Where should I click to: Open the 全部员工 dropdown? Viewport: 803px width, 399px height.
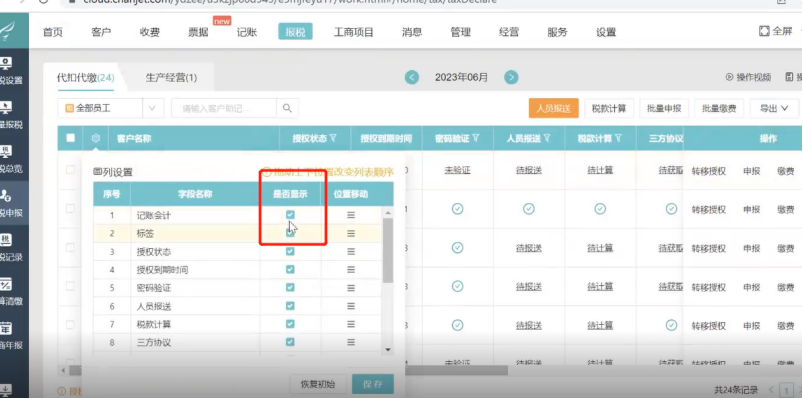pos(110,108)
